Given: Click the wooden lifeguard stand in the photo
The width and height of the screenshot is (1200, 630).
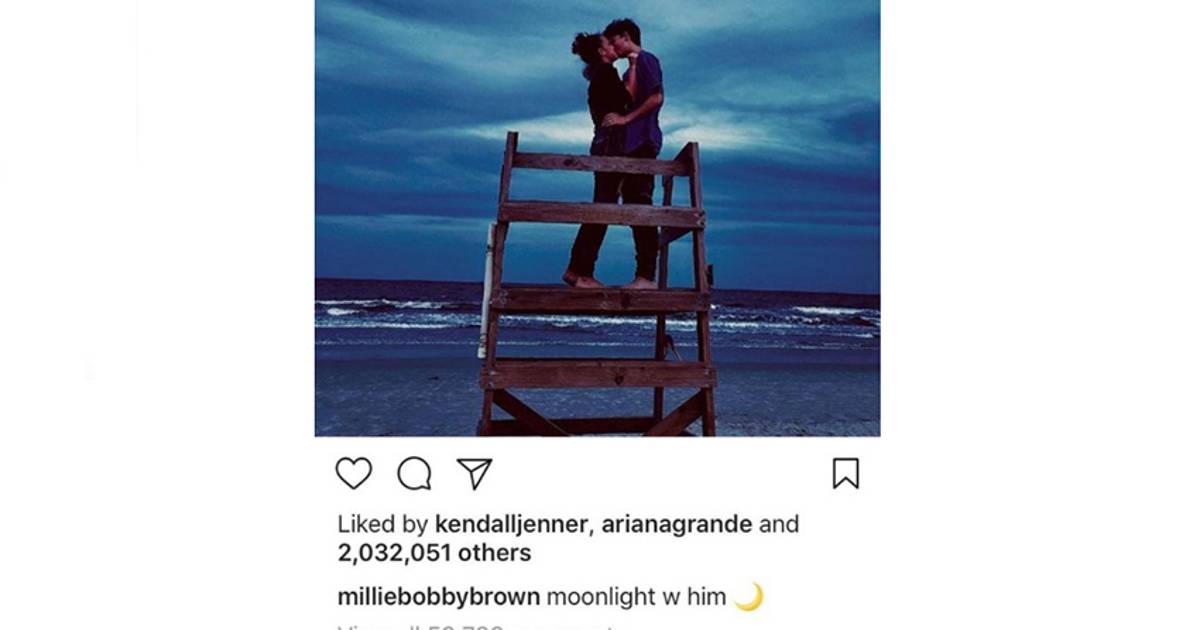Looking at the screenshot, I should tap(598, 300).
